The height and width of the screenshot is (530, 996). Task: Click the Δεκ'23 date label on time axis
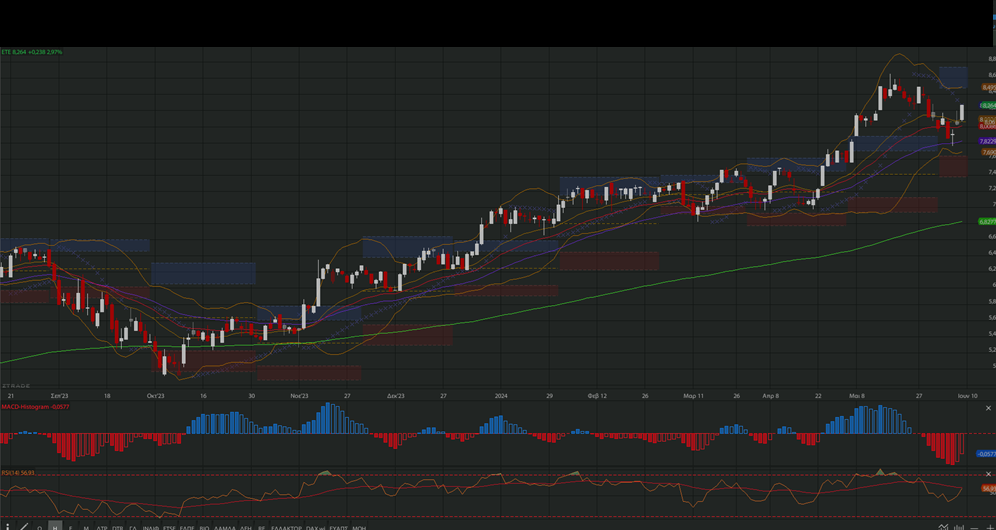click(396, 395)
